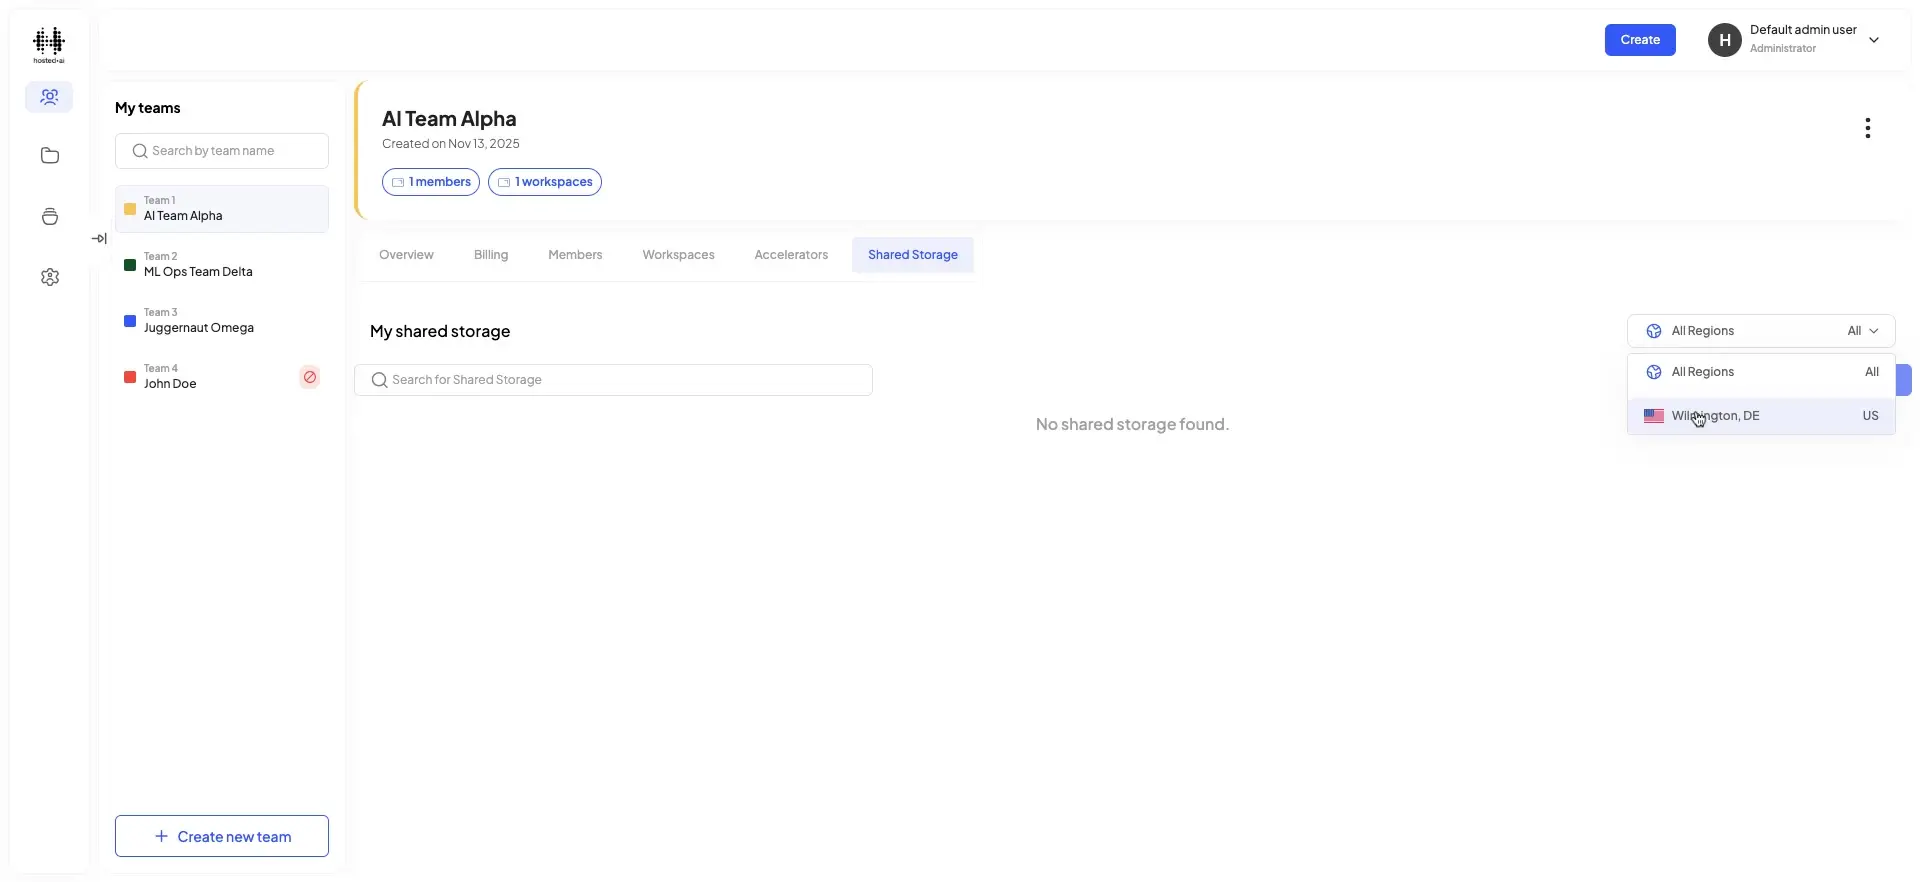Focus the Search by team name field

(x=222, y=151)
